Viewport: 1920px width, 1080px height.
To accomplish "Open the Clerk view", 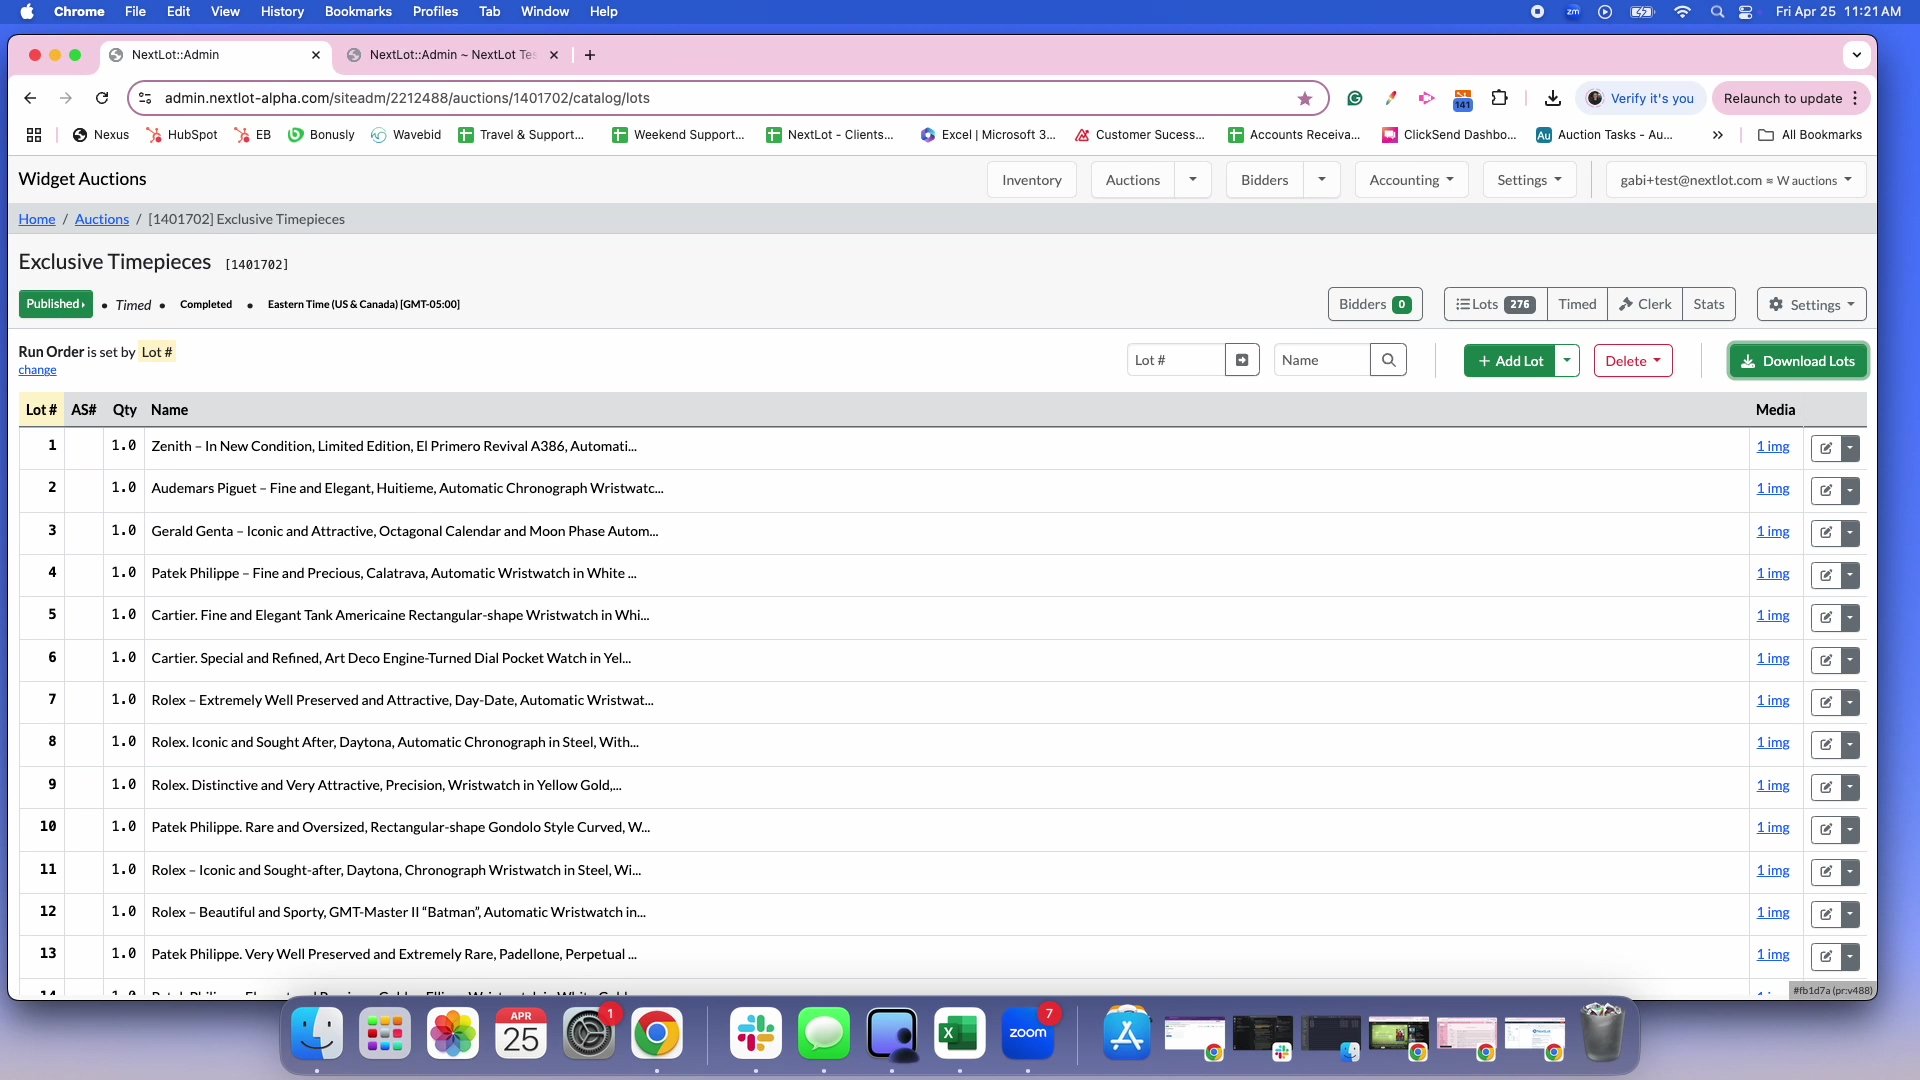I will [1644, 304].
